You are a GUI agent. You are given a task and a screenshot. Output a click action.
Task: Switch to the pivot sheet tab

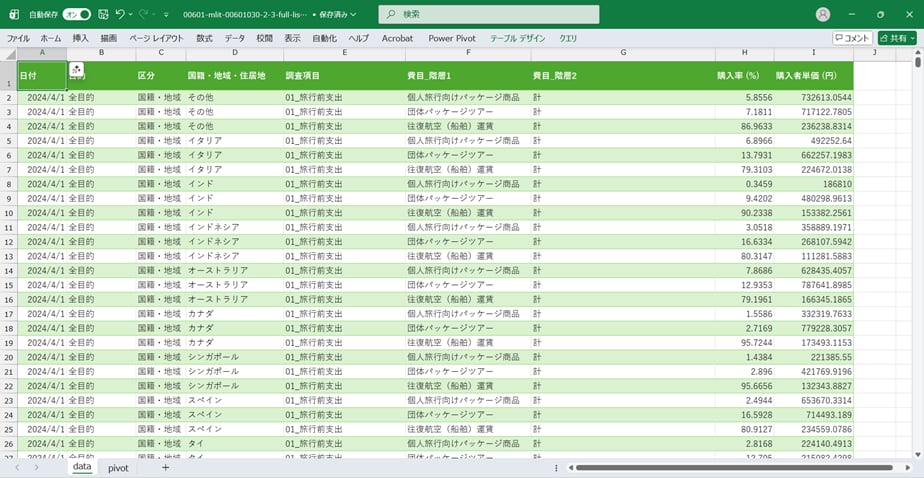tap(118, 467)
